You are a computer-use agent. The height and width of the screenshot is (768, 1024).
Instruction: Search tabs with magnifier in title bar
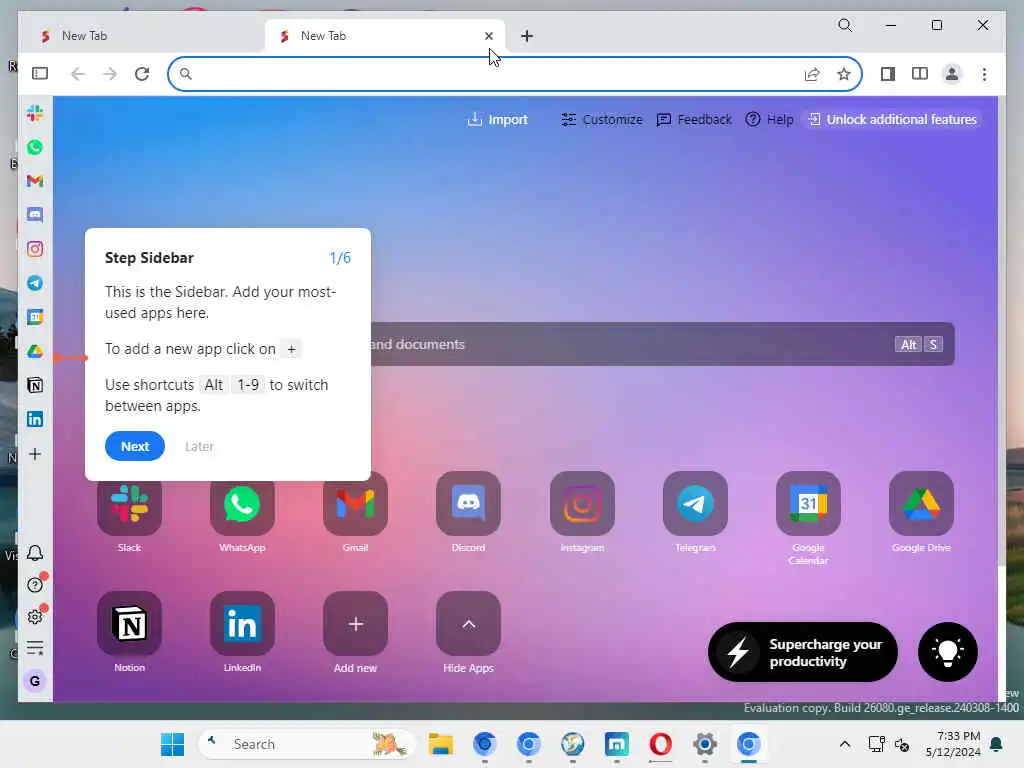845,25
